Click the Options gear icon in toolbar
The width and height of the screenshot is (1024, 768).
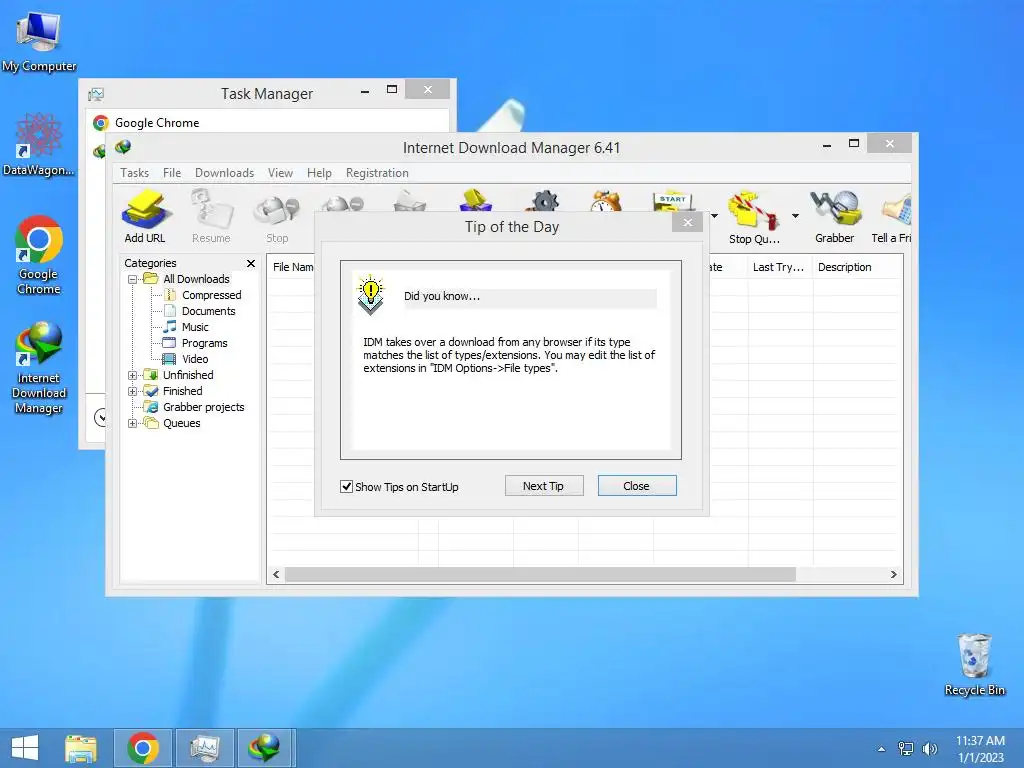tap(544, 201)
